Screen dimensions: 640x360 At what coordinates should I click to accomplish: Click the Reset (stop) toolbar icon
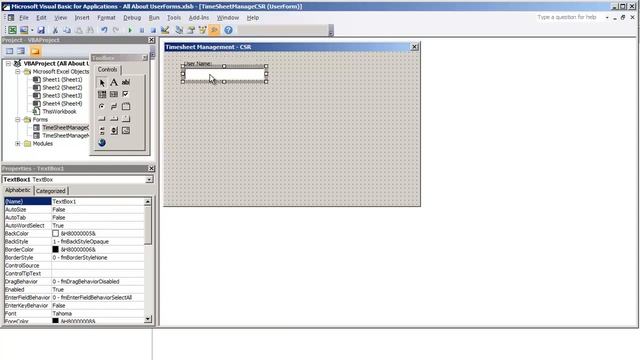tap(153, 30)
